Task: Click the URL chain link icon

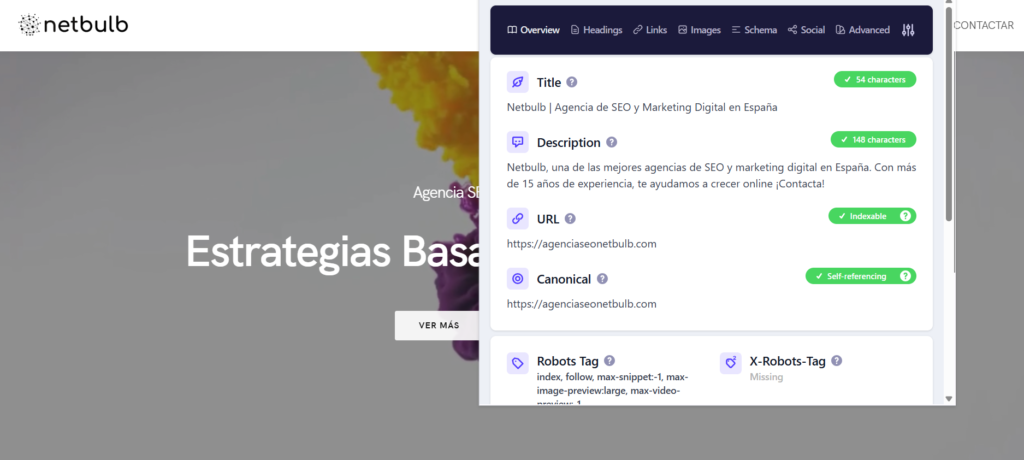Action: (518, 219)
